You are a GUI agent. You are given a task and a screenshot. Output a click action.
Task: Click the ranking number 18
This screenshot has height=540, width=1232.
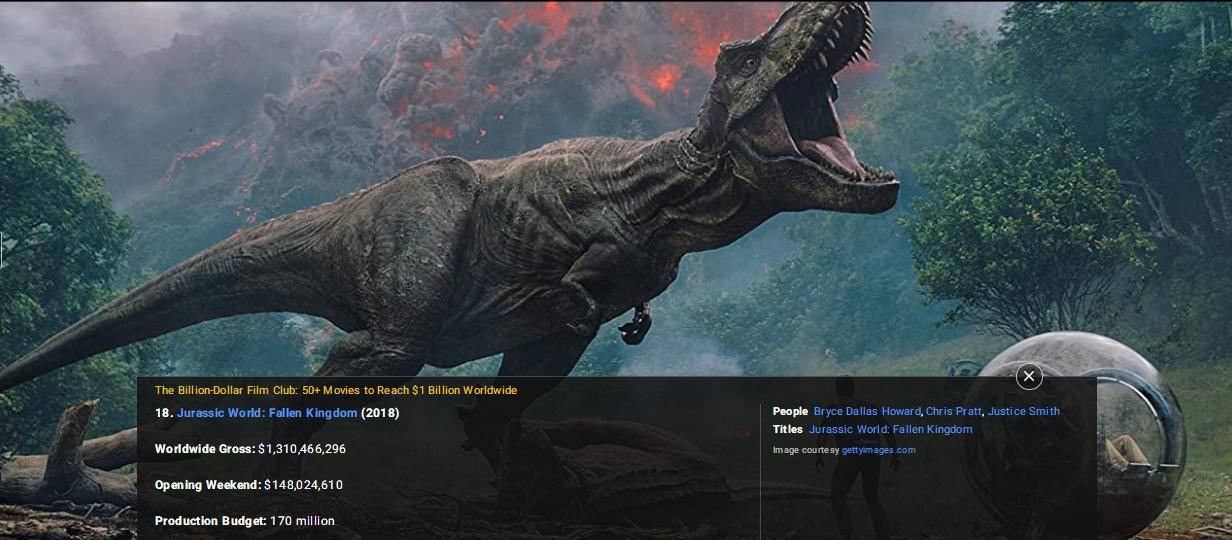pyautogui.click(x=164, y=413)
